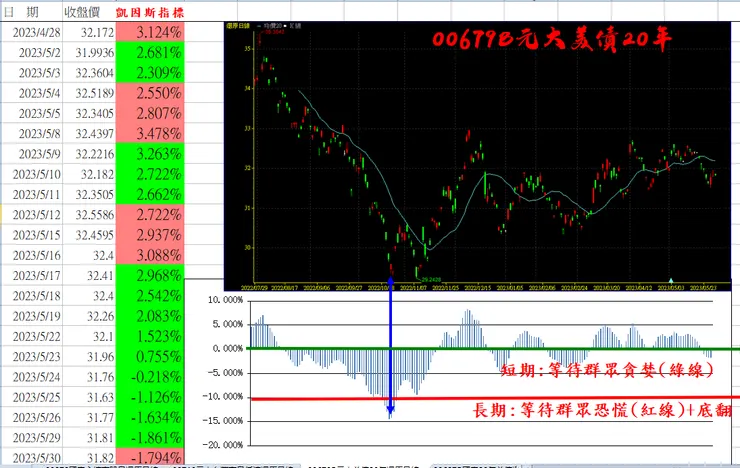
Task: Select closing price 32.3604
Action: coord(89,73)
